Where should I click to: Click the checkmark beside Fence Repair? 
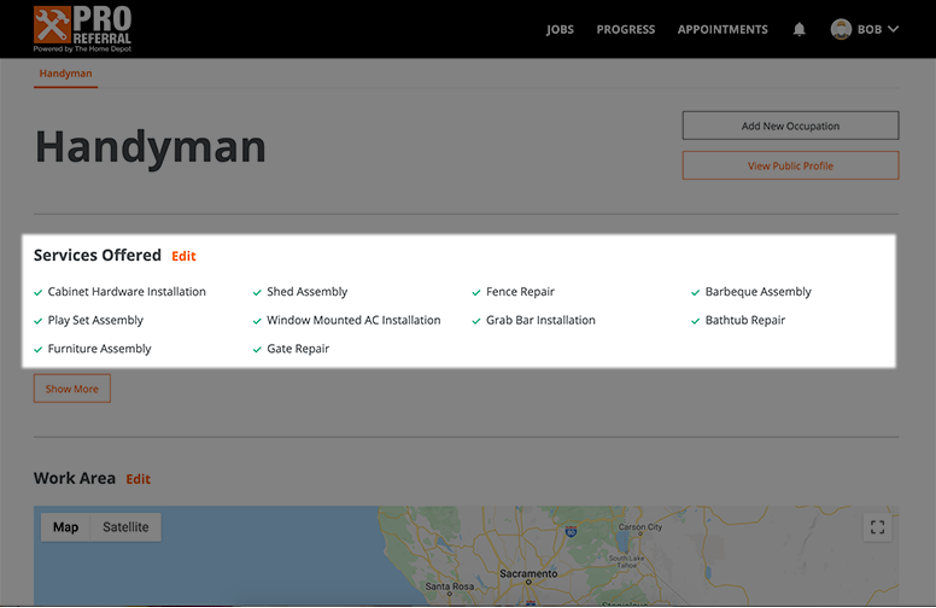point(474,292)
